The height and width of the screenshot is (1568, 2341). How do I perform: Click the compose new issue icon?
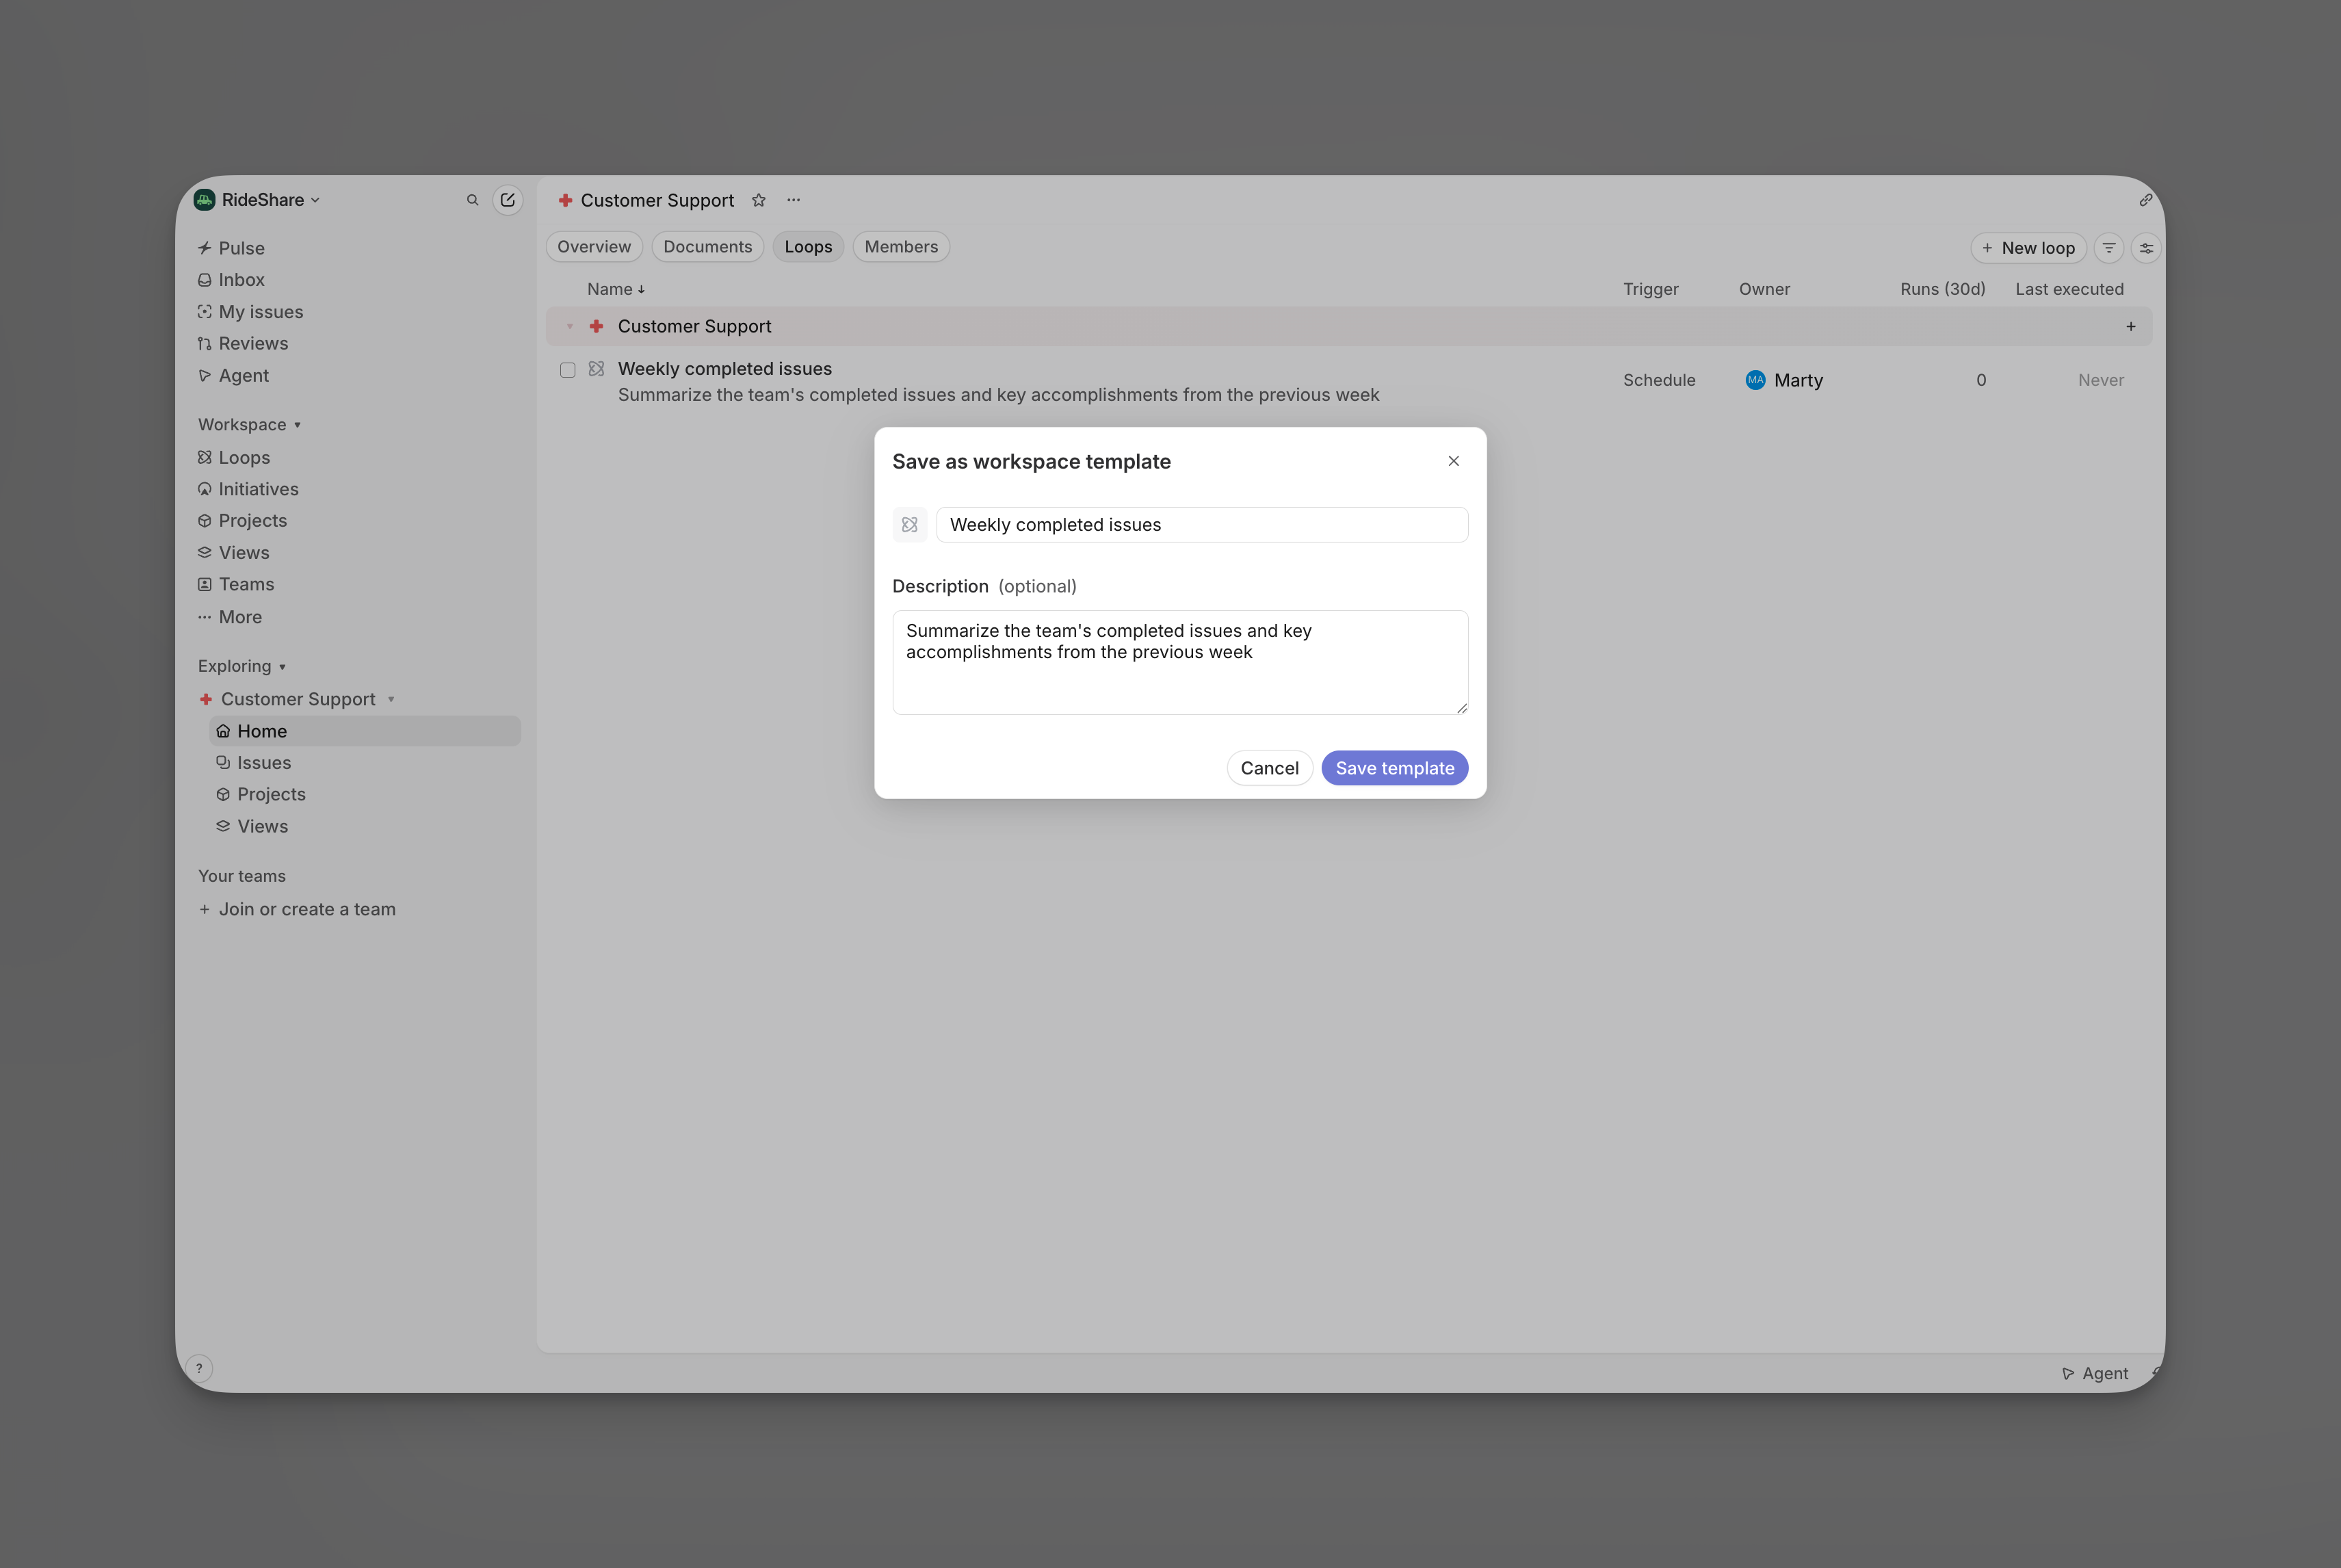click(x=508, y=200)
